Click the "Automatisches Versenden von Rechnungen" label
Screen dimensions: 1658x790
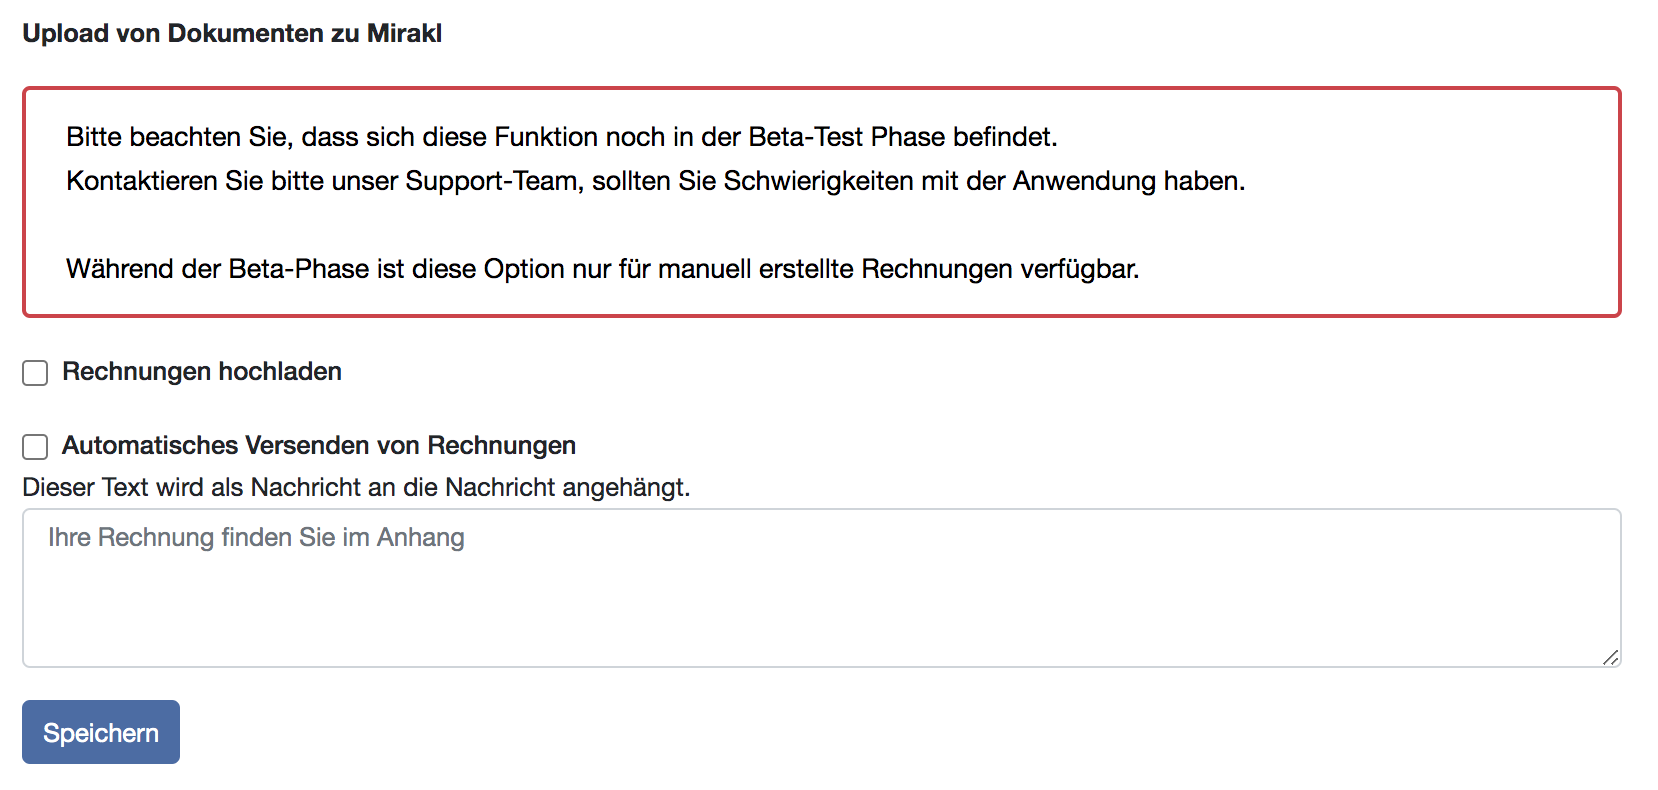click(x=319, y=446)
